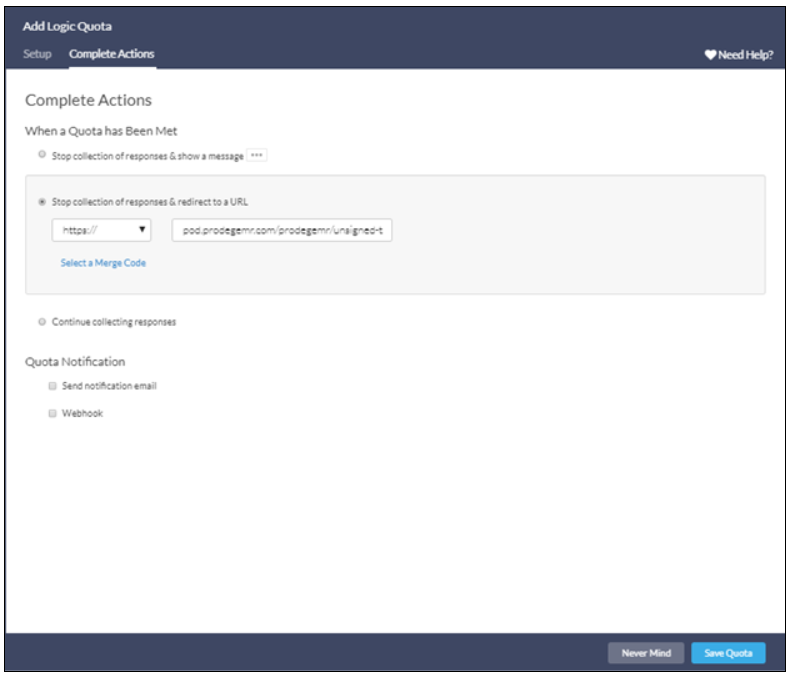The image size is (792, 676).
Task: Select 'Stop collection & redirect to a URL' radio
Action: pyautogui.click(x=41, y=201)
